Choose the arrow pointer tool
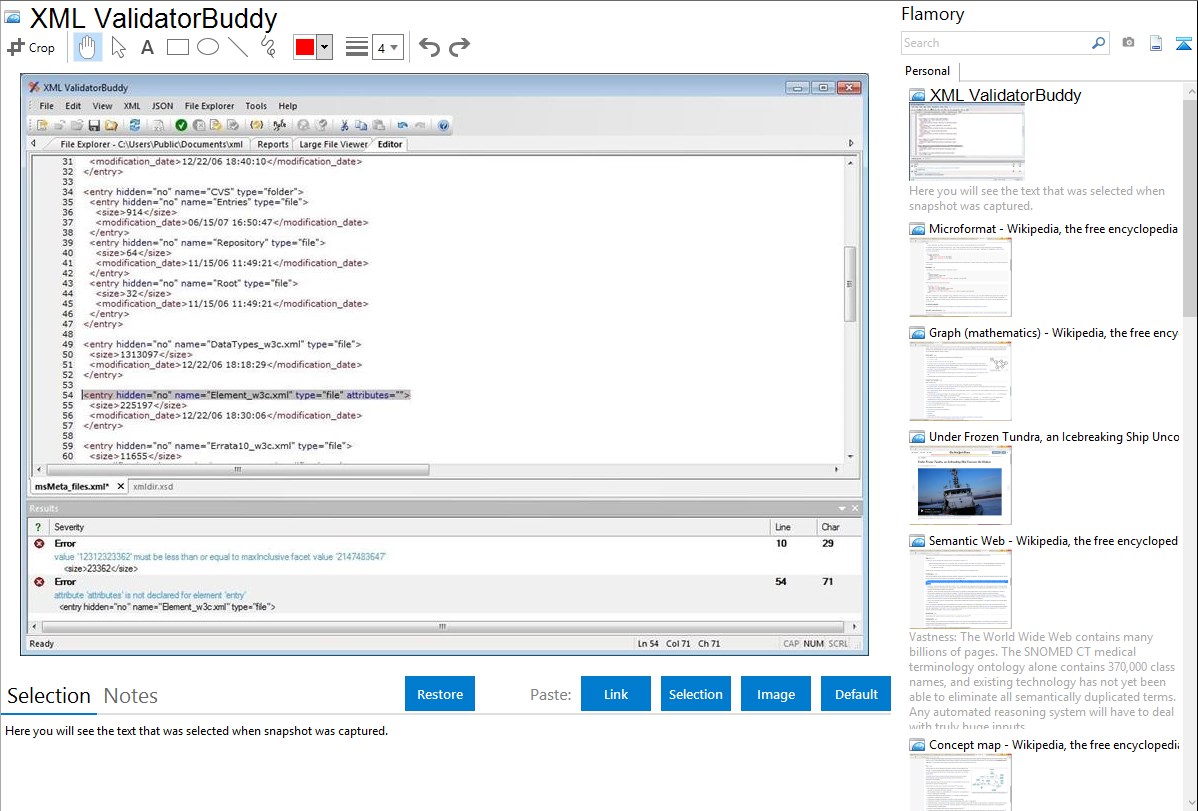The width and height of the screenshot is (1198, 811). pos(118,47)
